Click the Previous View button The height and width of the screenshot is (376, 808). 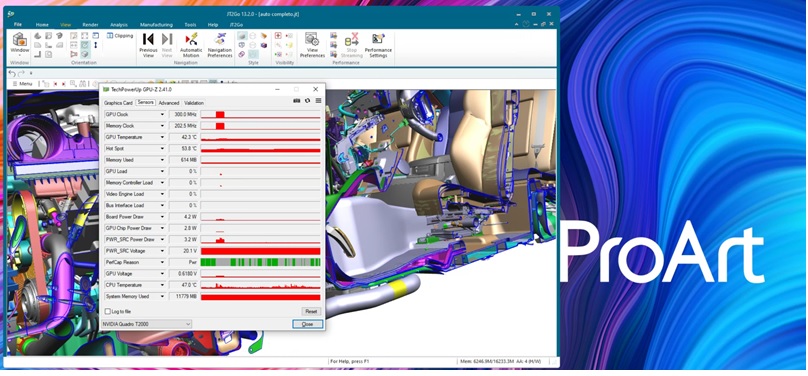tap(148, 45)
